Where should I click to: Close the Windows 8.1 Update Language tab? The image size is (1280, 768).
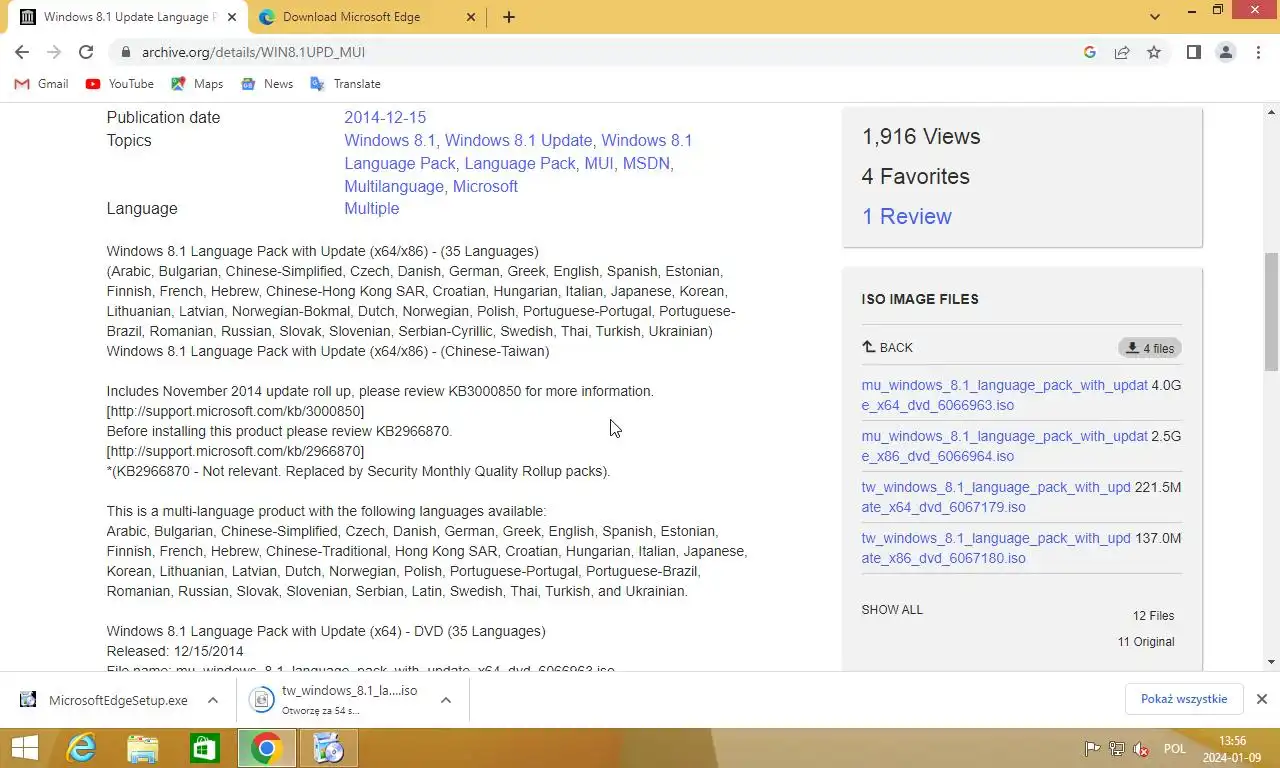coord(232,17)
